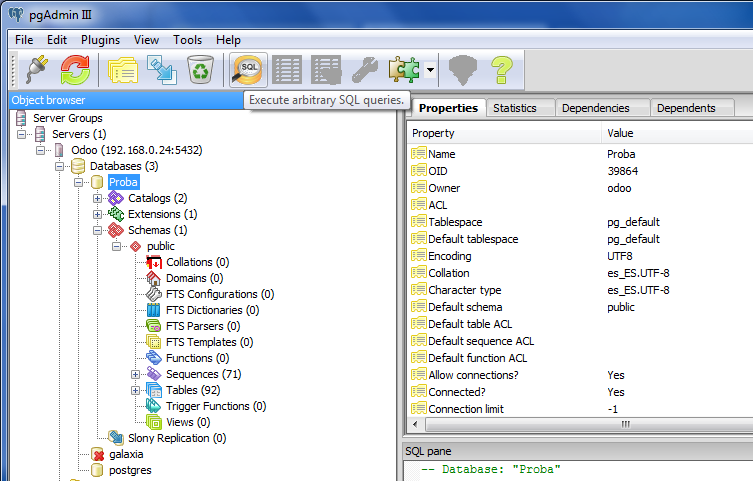Viewport: 753px width, 481px height.
Task: Collapse the public schema node
Action: pos(117,246)
